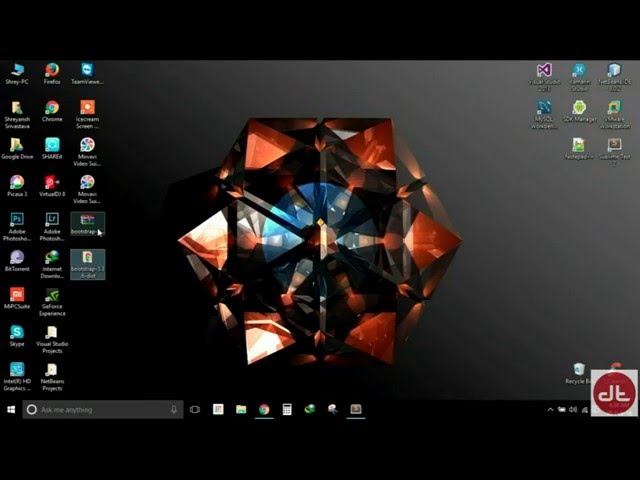This screenshot has height=480, width=640.
Task: Open the Recycle Bin
Action: coord(578,374)
